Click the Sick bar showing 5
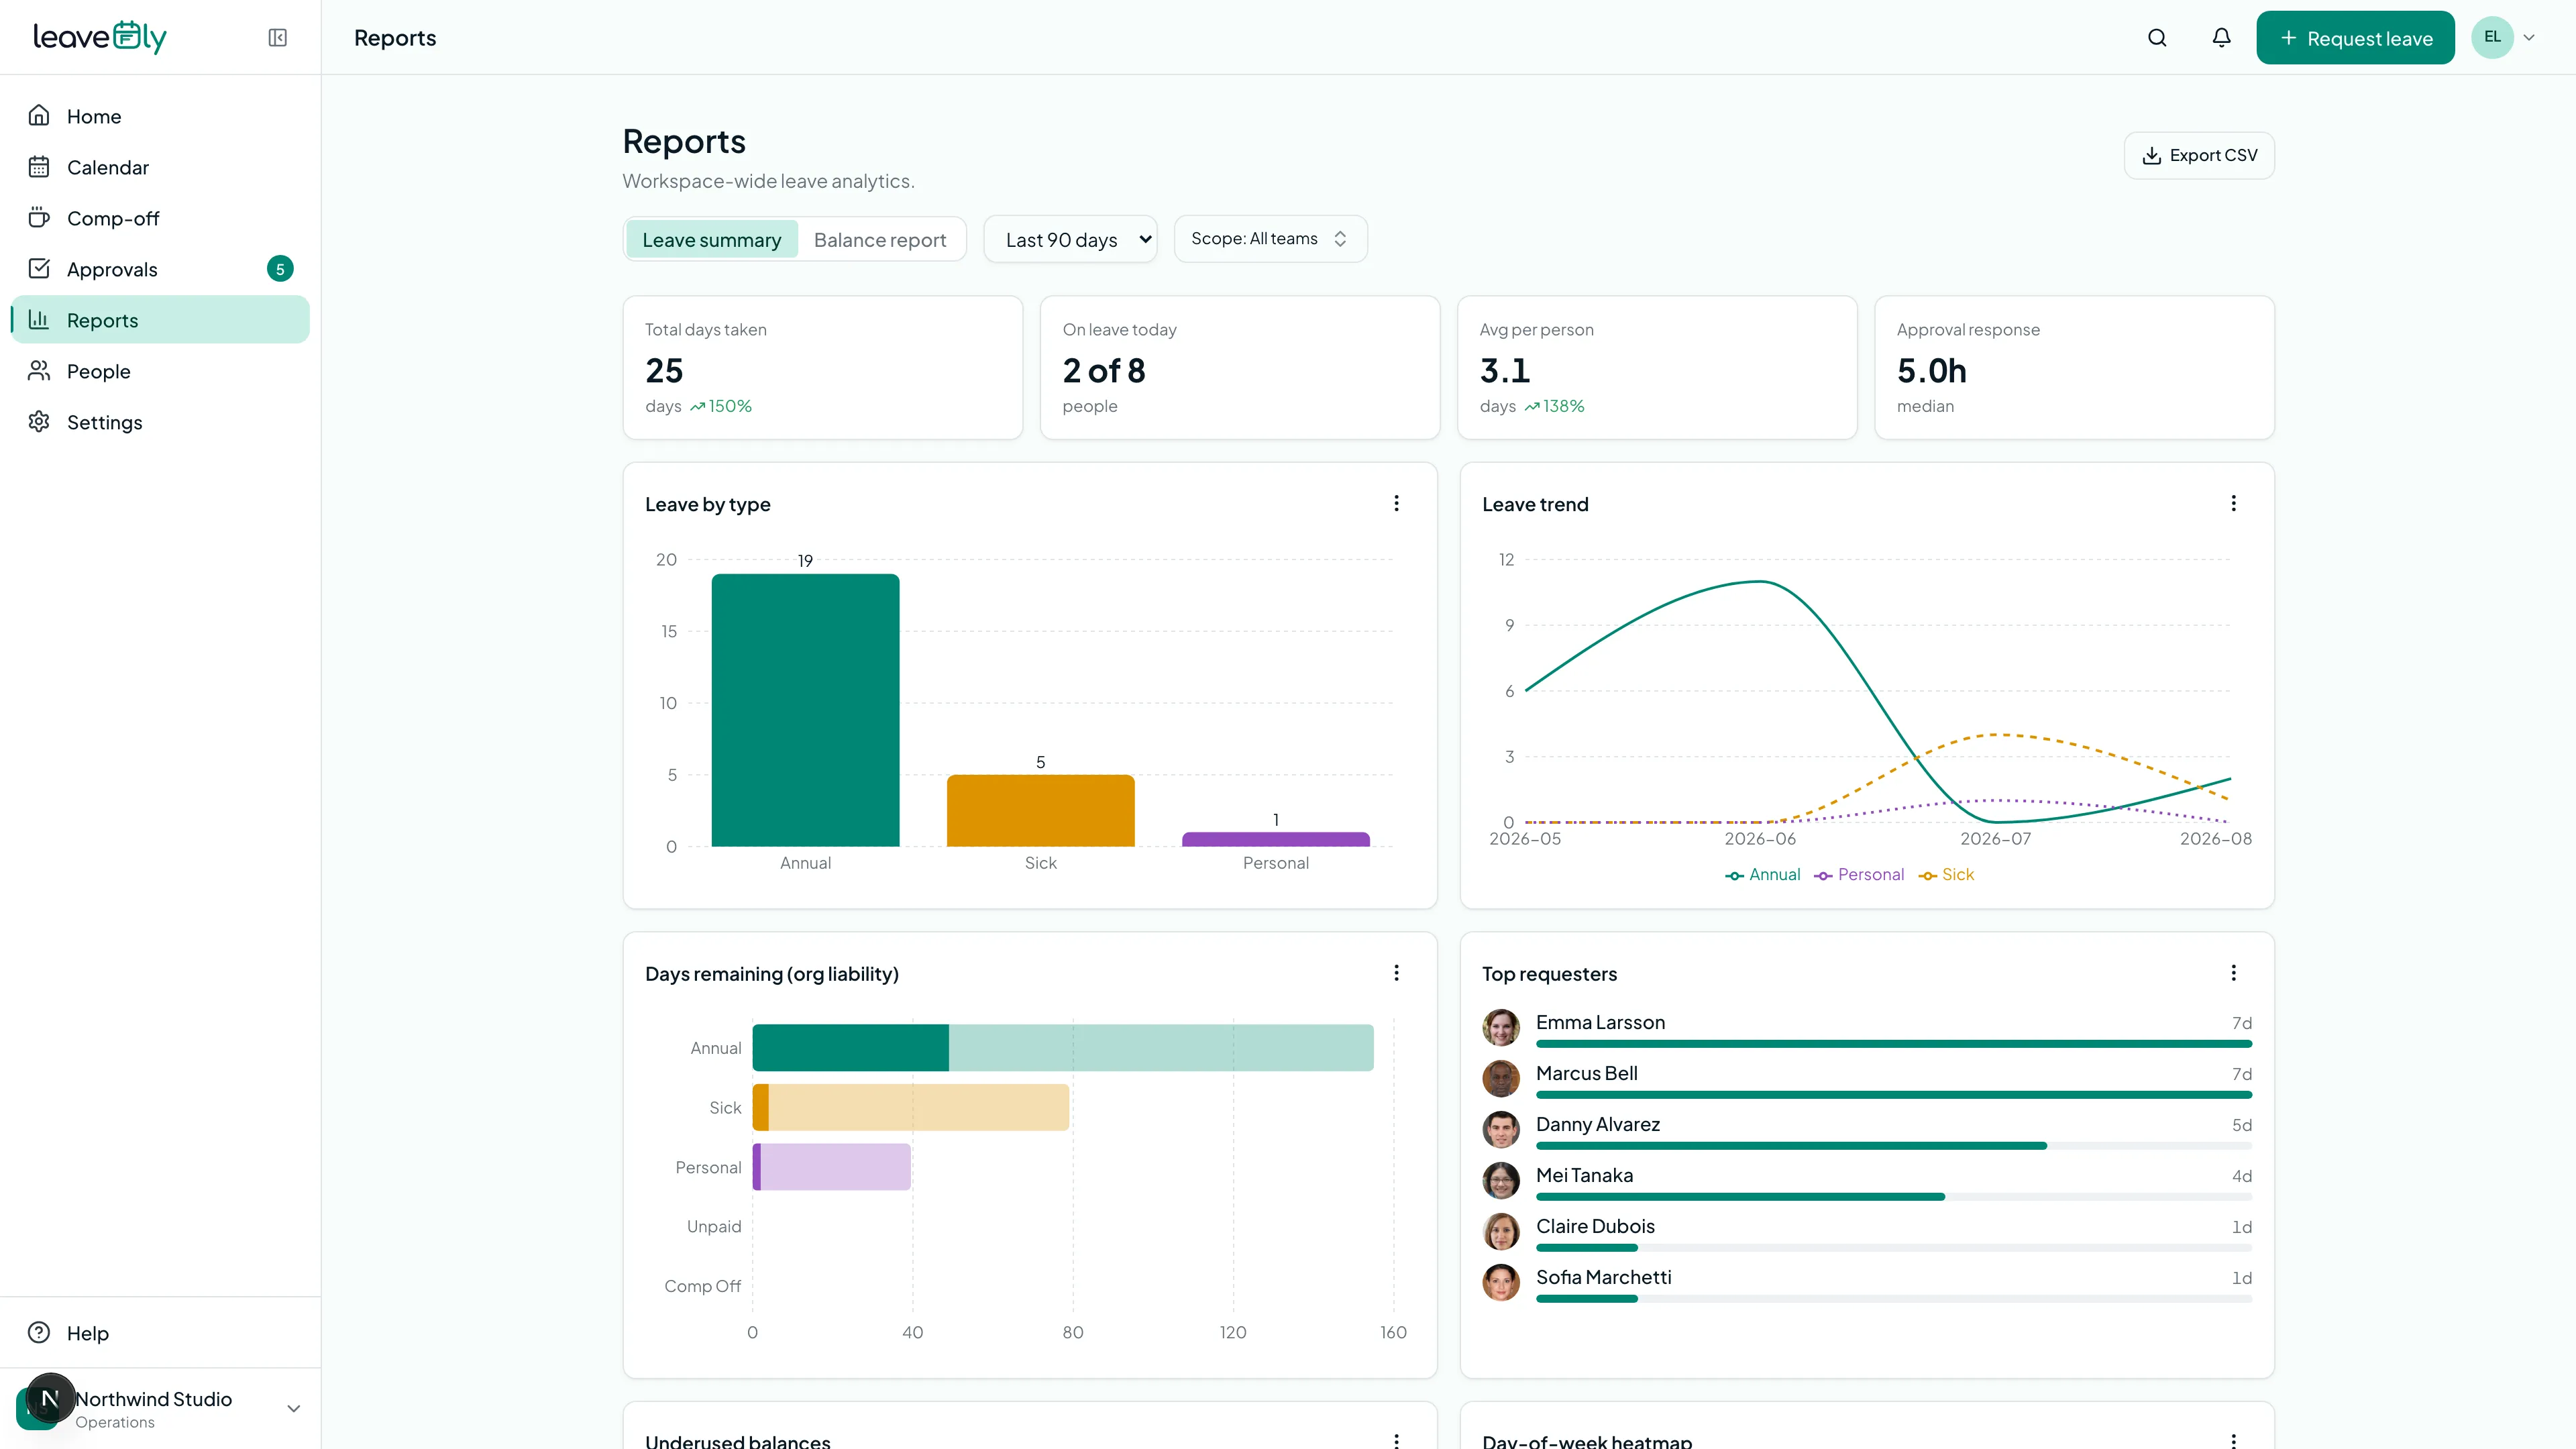 pyautogui.click(x=1040, y=811)
